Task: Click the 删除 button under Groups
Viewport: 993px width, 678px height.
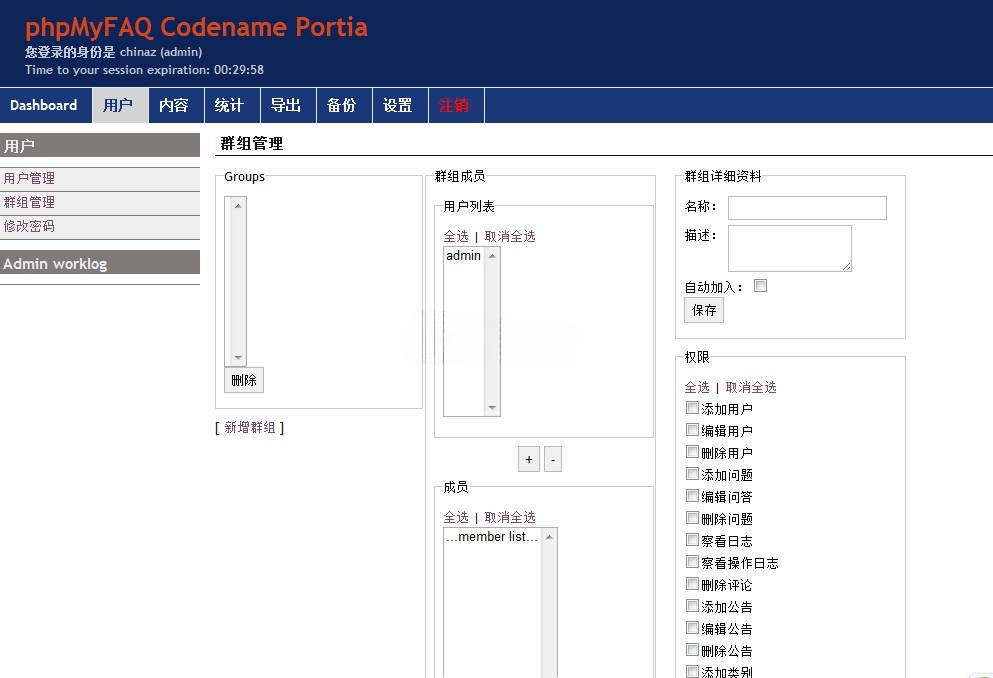Action: [x=243, y=380]
